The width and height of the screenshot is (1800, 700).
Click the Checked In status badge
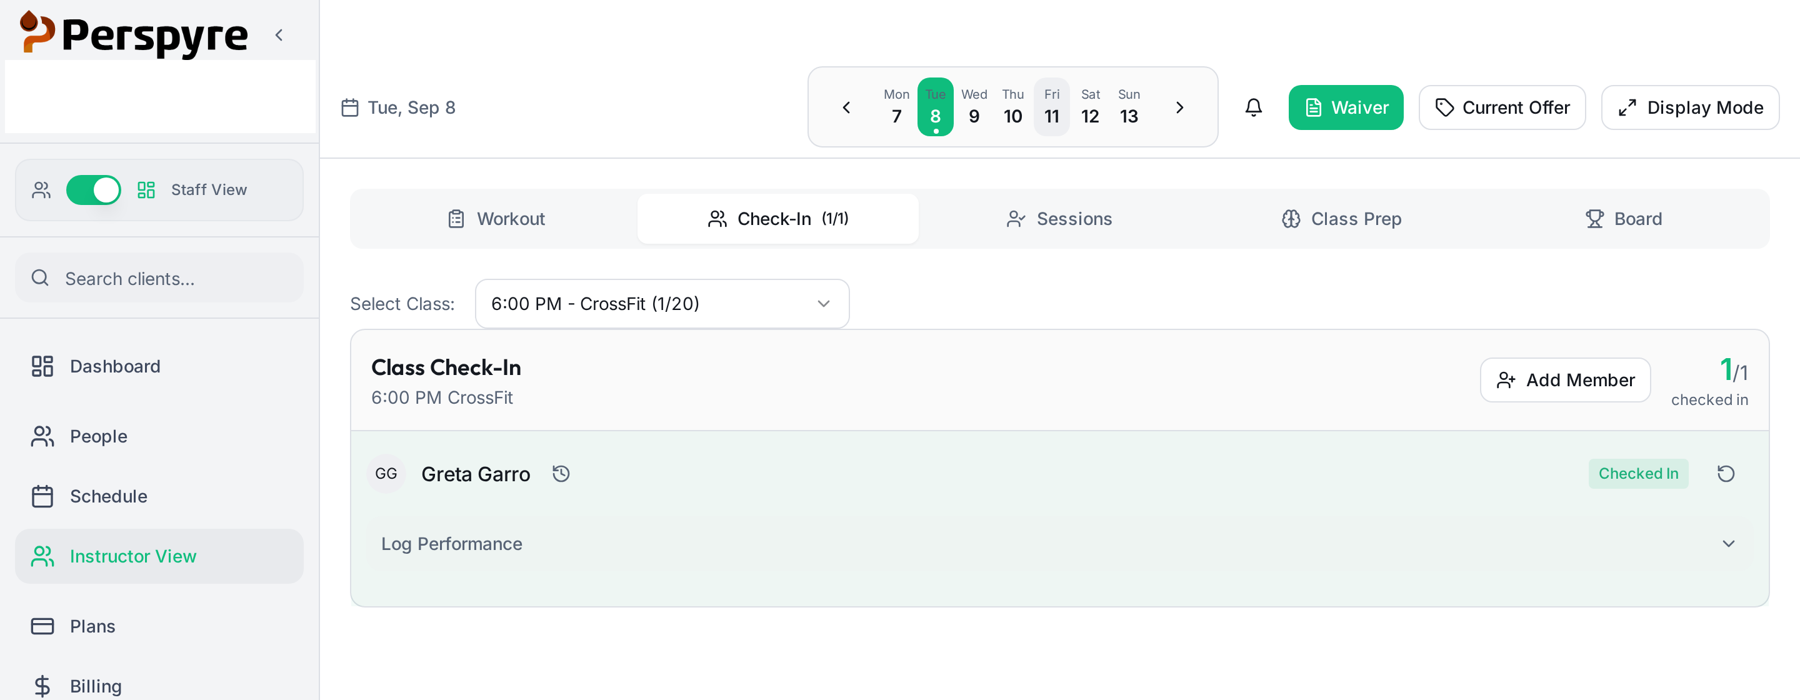[1638, 474]
